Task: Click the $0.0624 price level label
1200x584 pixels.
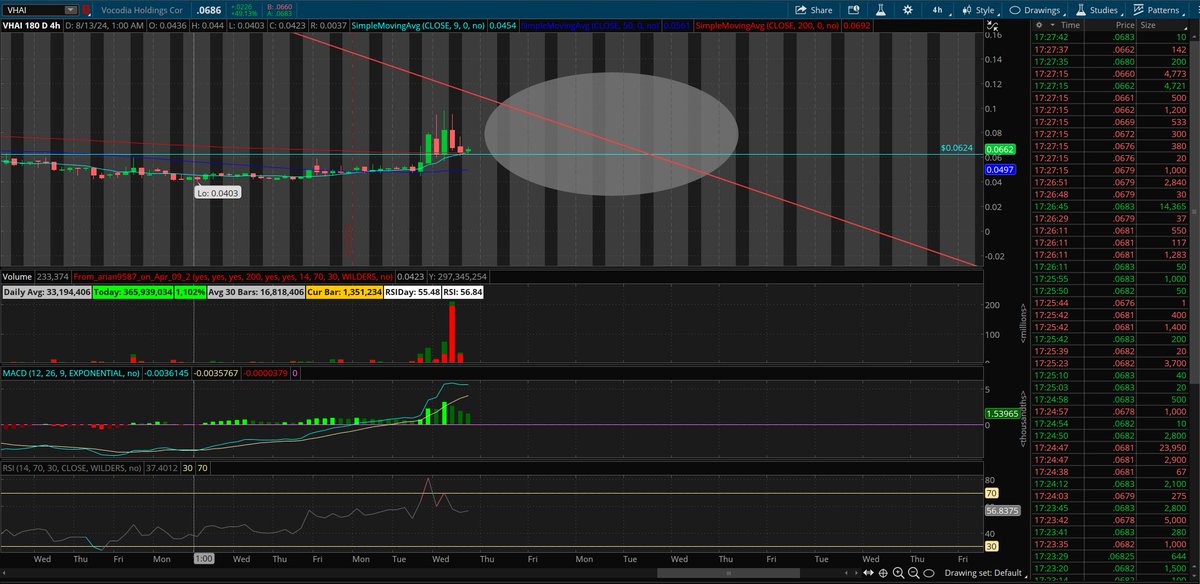Action: [956, 148]
